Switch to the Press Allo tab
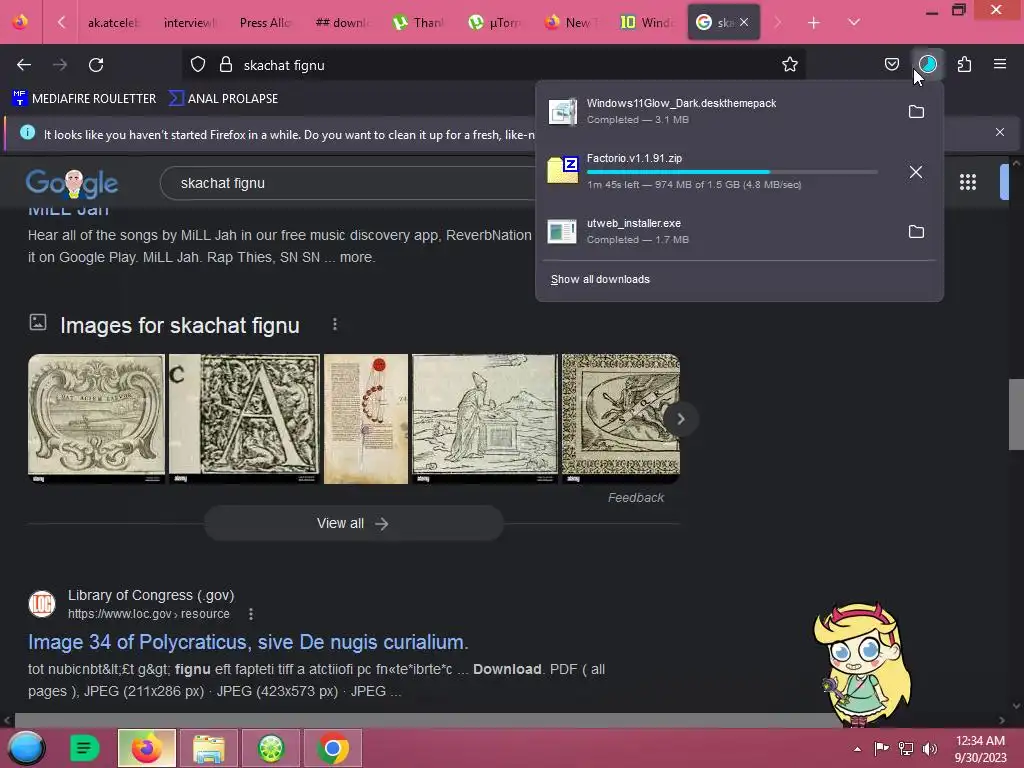 (264, 23)
